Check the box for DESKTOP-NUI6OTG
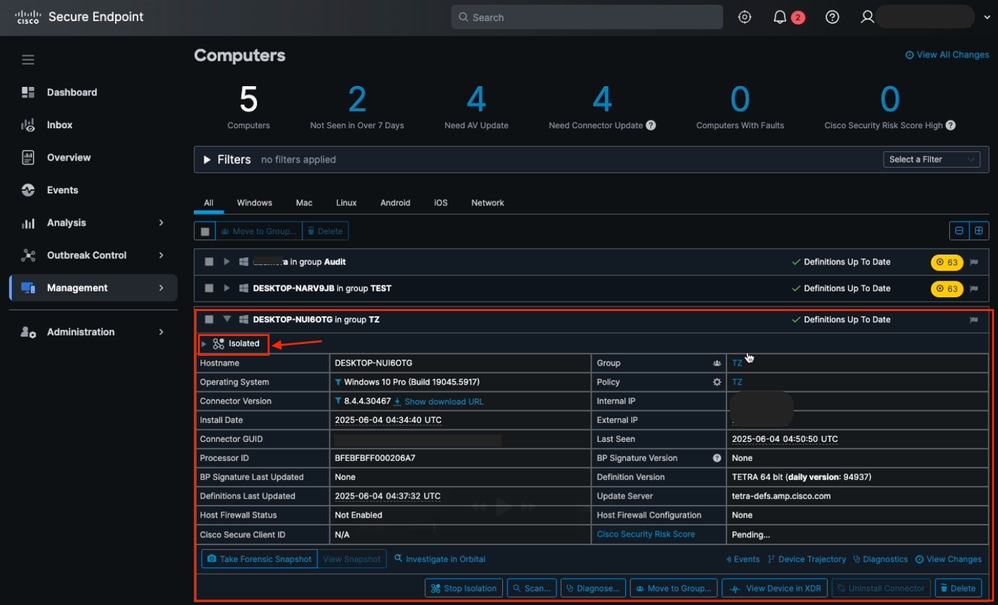Image resolution: width=998 pixels, height=605 pixels. 209,319
